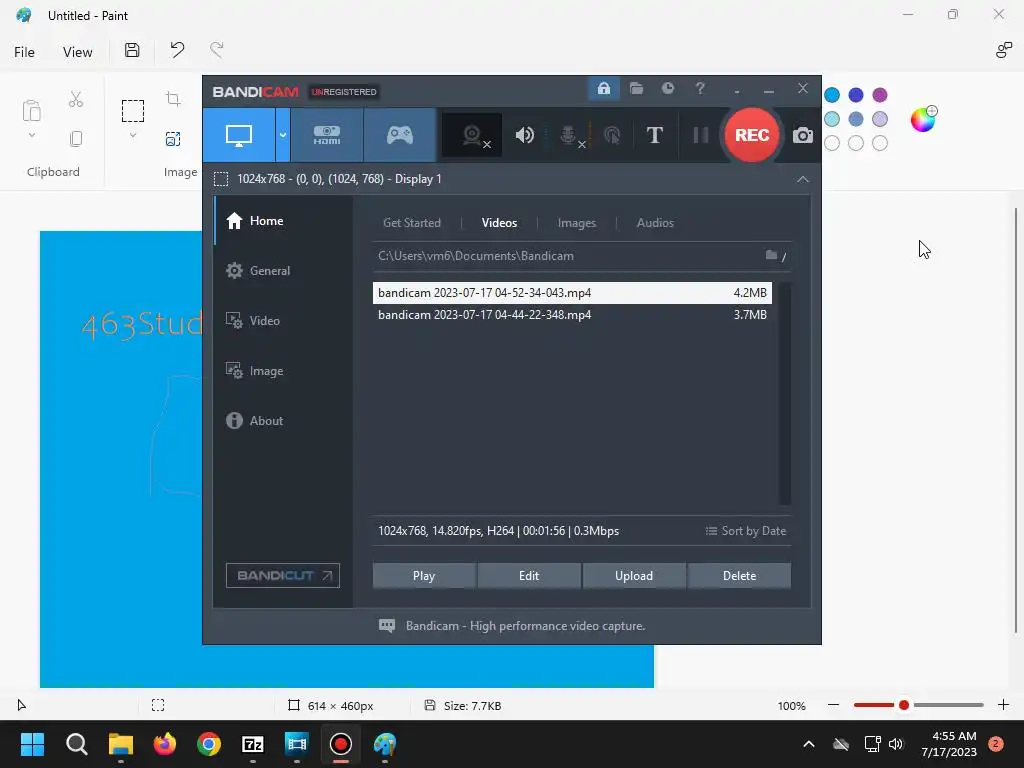Click the Paste icon in Paint
This screenshot has height=768, width=1024.
[31, 111]
